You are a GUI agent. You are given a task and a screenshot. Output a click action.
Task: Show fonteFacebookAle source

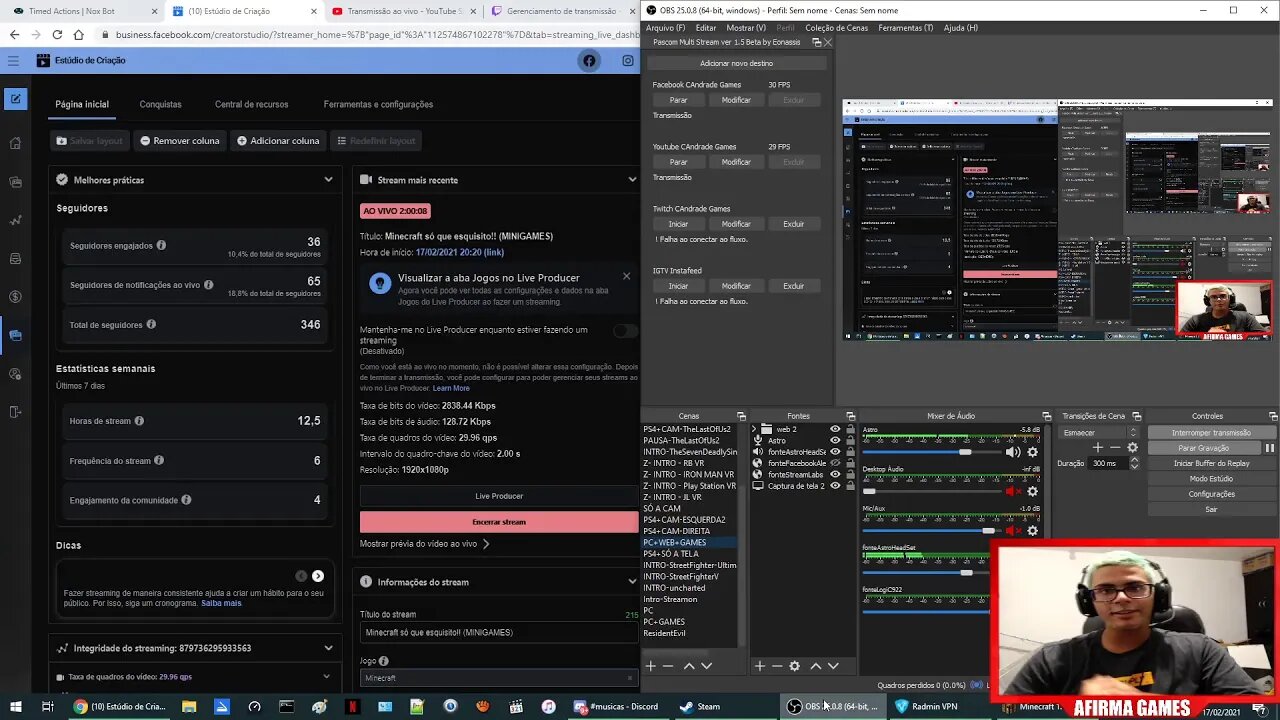(835, 463)
